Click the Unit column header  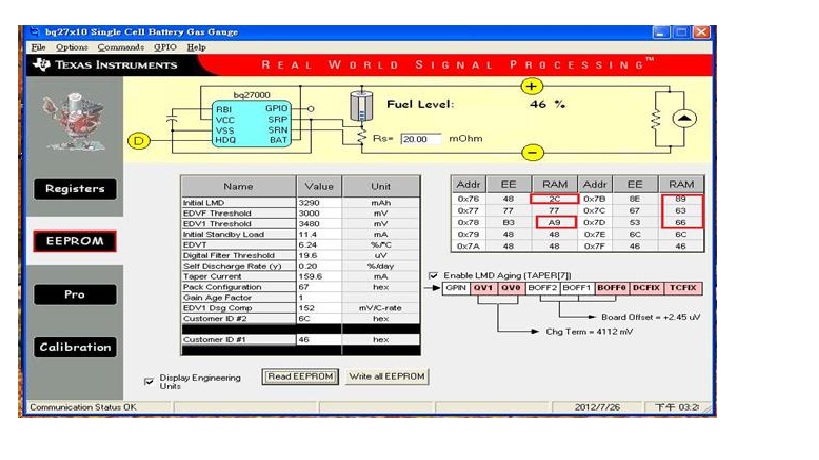[x=381, y=186]
